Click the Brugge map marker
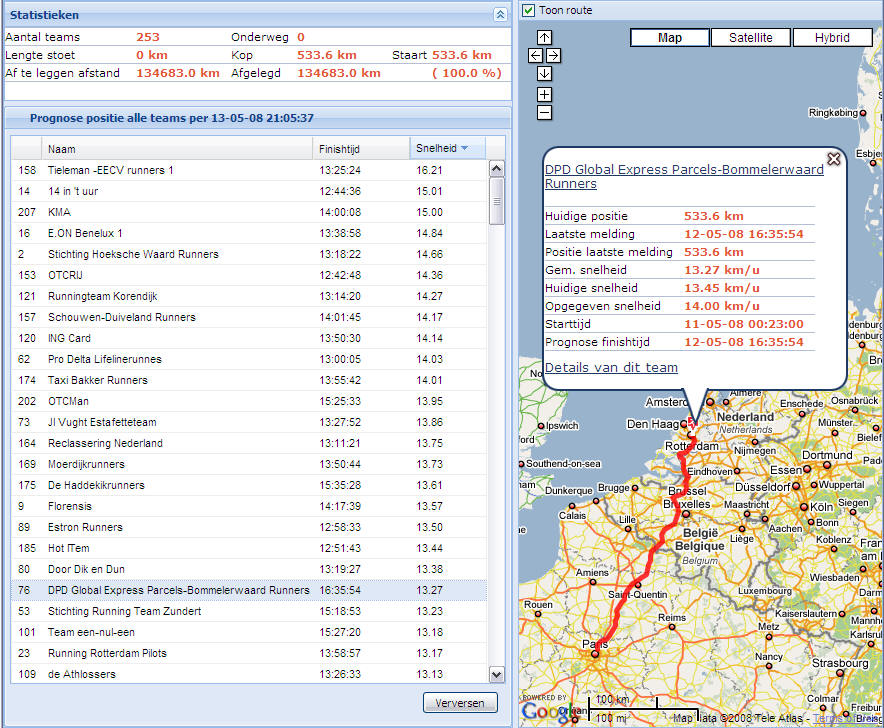The height and width of the screenshot is (728, 884). [635, 488]
